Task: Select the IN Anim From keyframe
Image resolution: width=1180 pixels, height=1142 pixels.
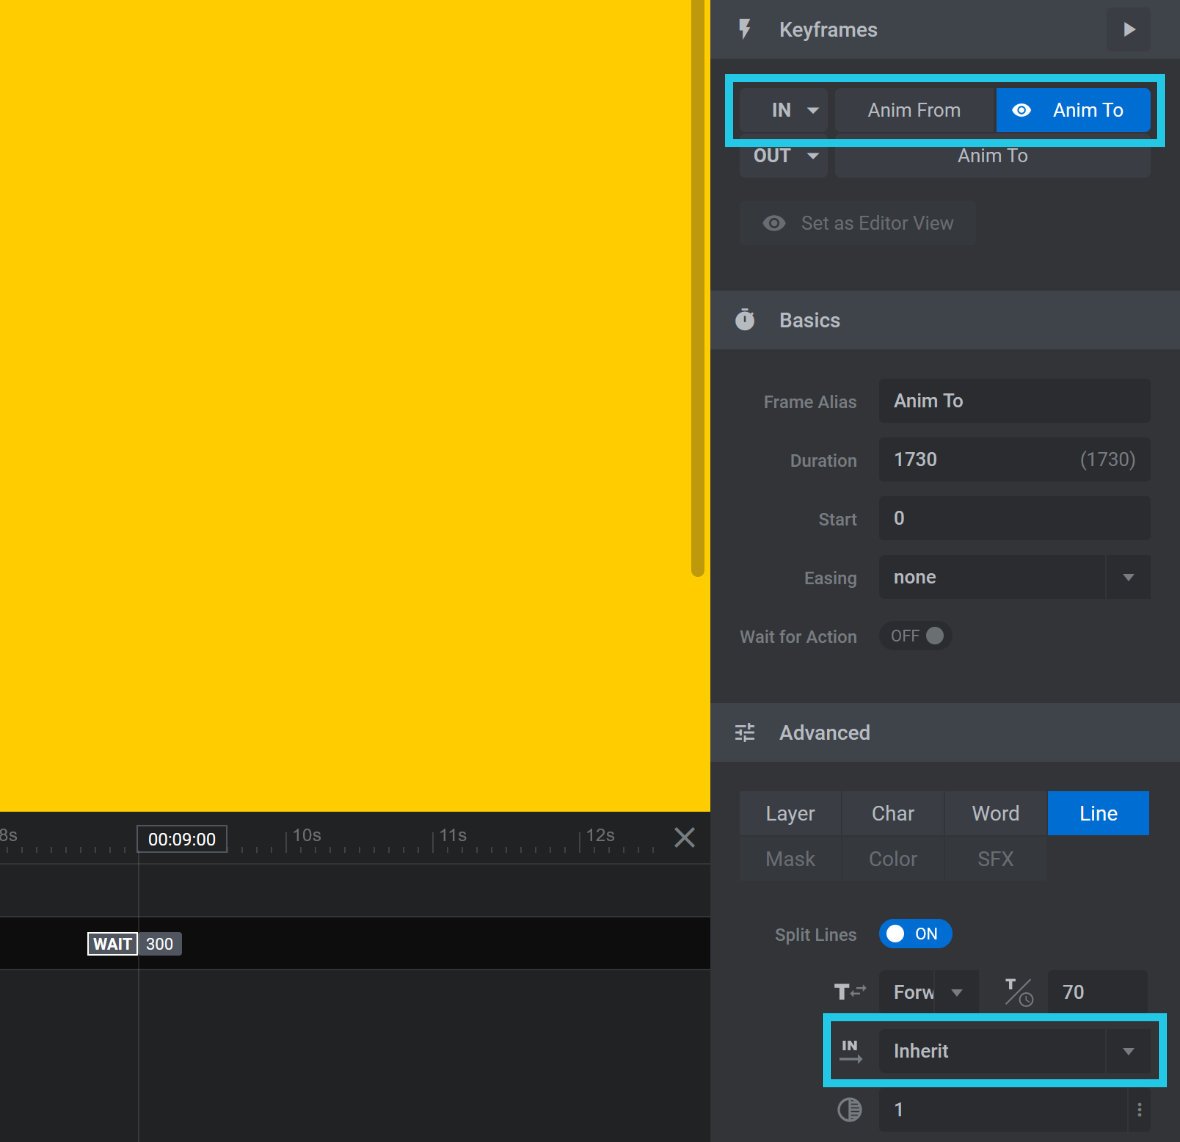Action: click(x=914, y=111)
